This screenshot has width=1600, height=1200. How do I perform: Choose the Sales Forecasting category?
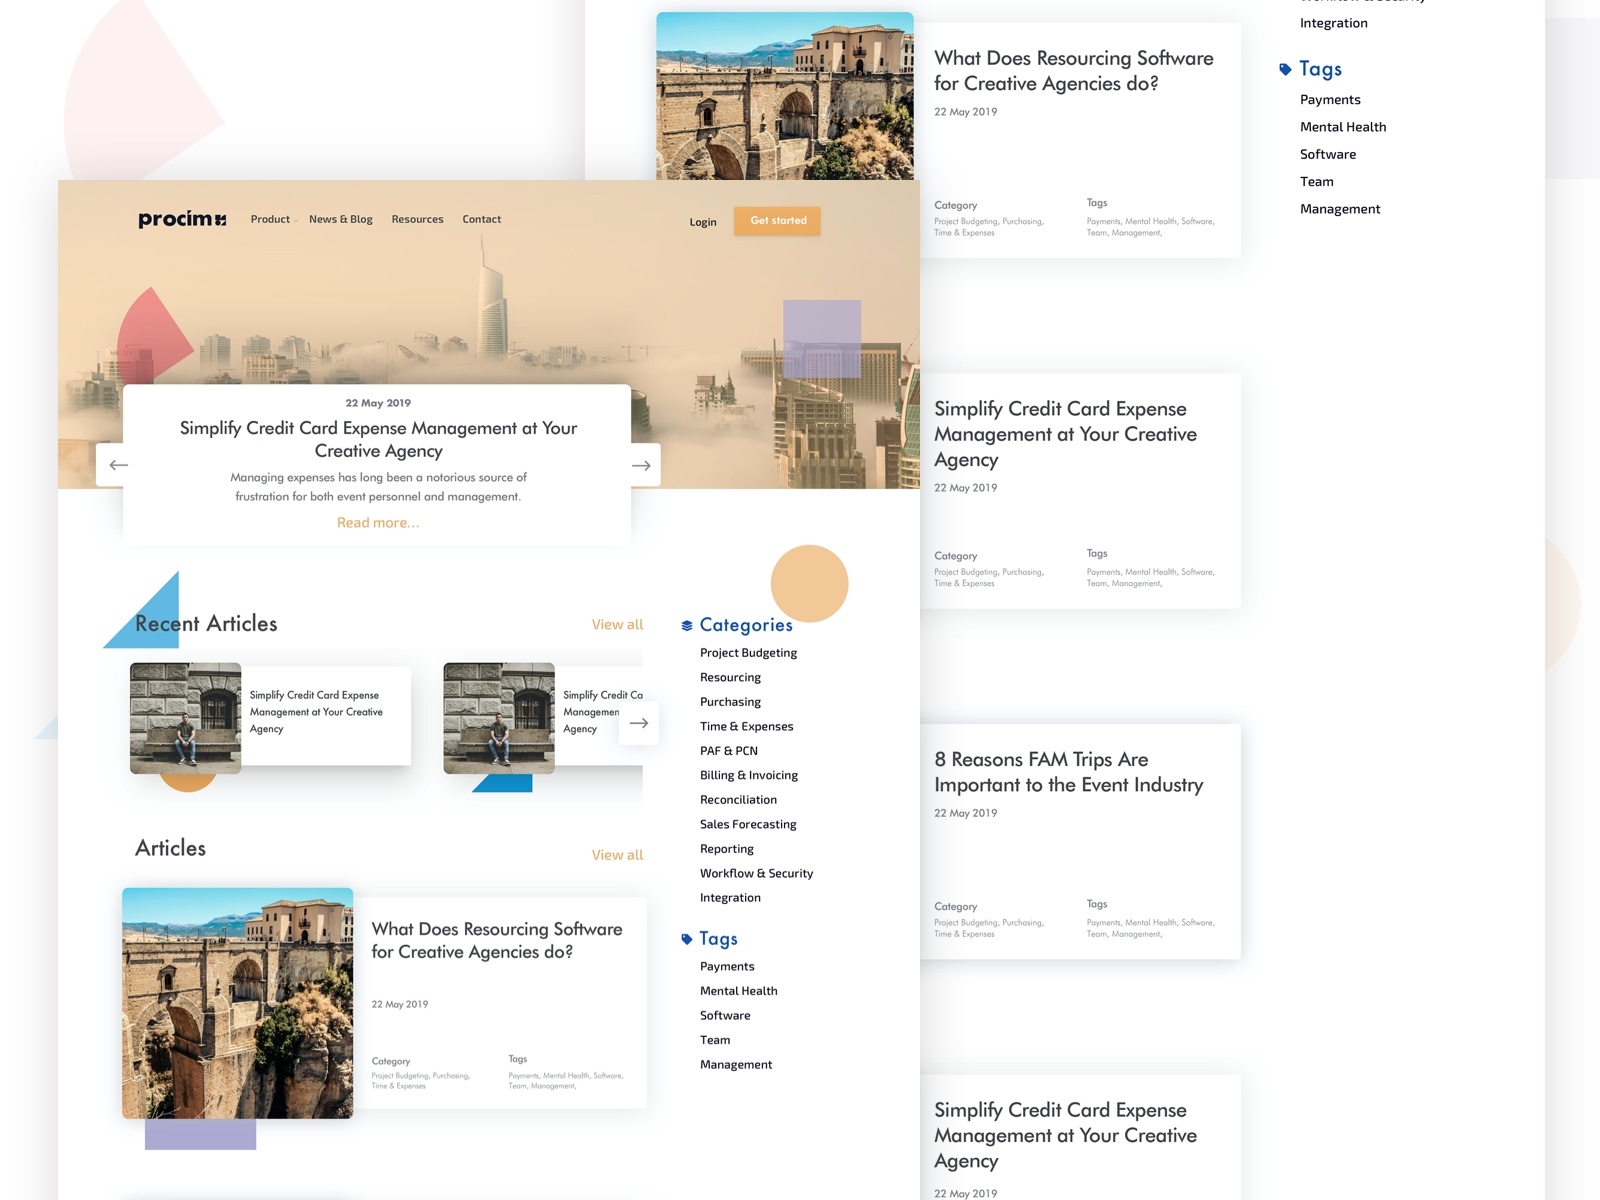tap(748, 824)
